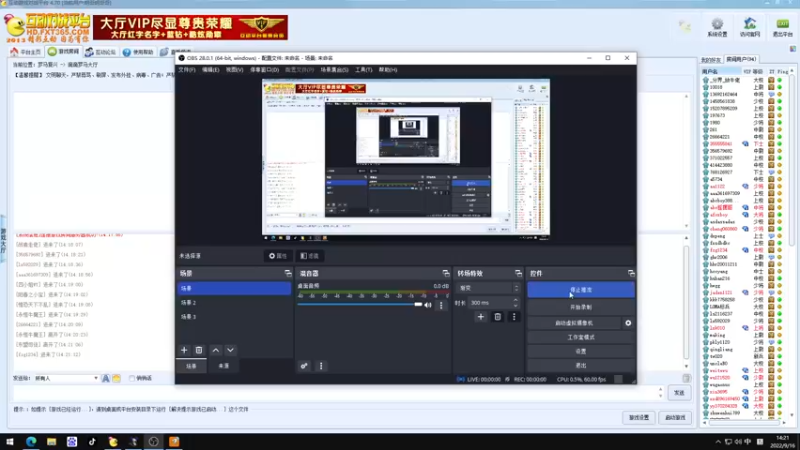
Task: Open source Properties button in OBS toolbar
Action: point(278,256)
